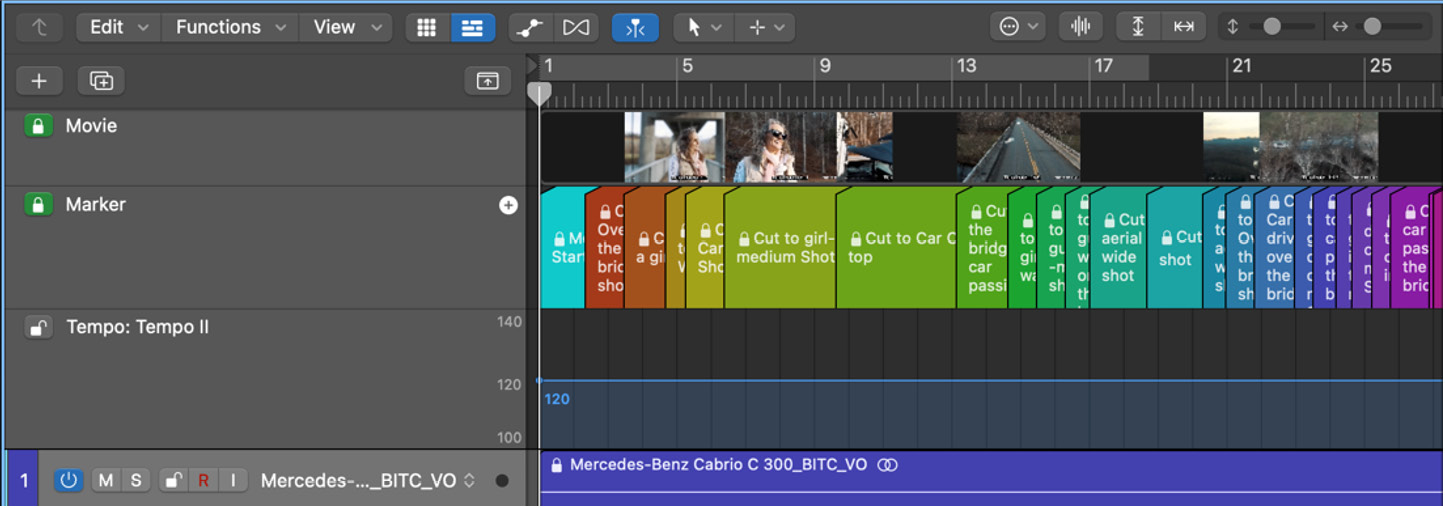1445x508 pixels.
Task: Click the horizontal auto zoom button
Action: coord(1184,27)
